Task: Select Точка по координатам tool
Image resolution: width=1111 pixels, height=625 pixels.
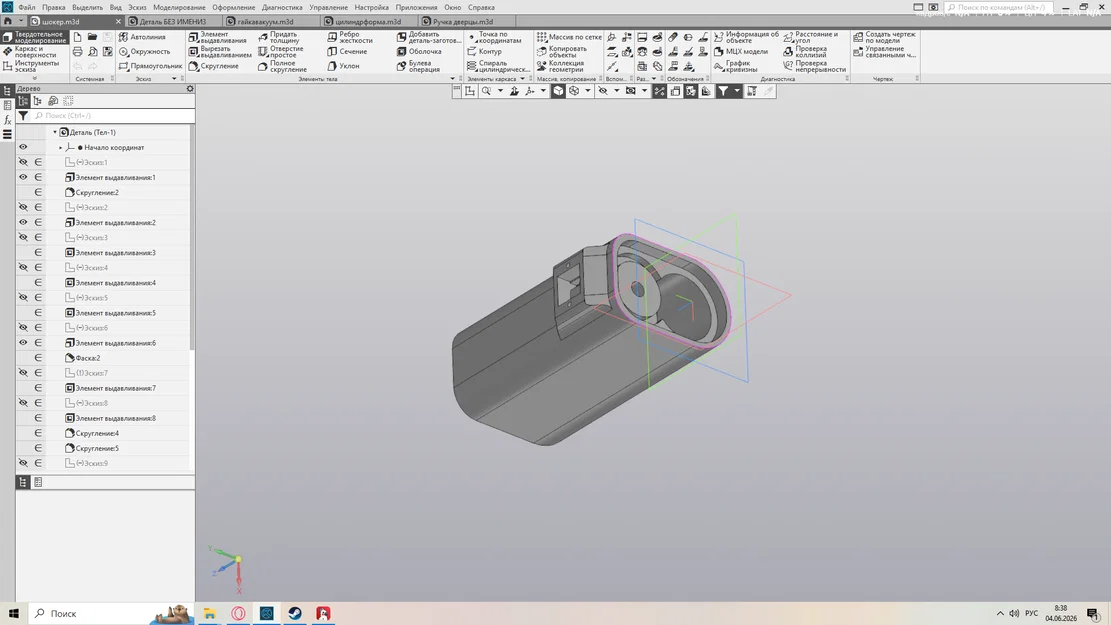Action: pos(494,37)
